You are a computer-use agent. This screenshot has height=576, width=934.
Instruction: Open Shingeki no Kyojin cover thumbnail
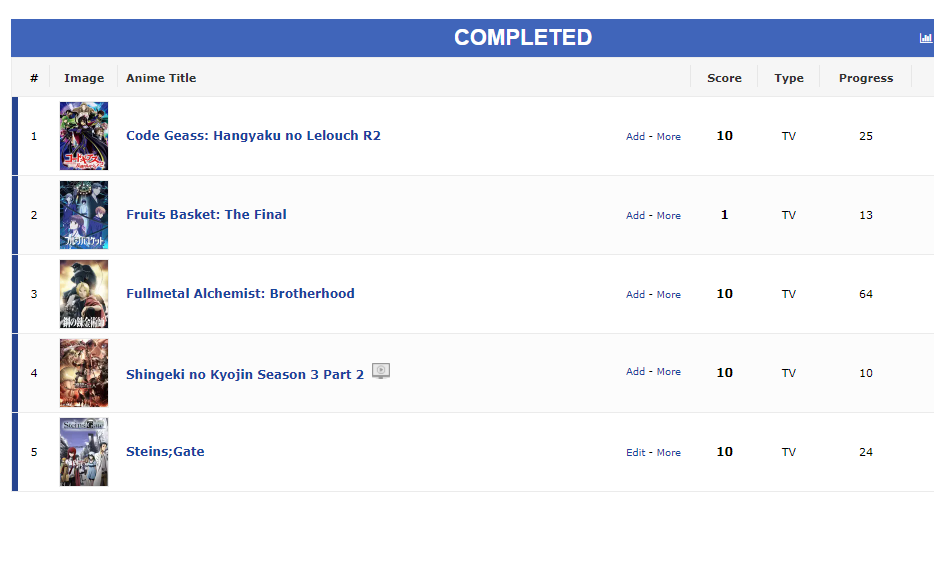point(84,373)
